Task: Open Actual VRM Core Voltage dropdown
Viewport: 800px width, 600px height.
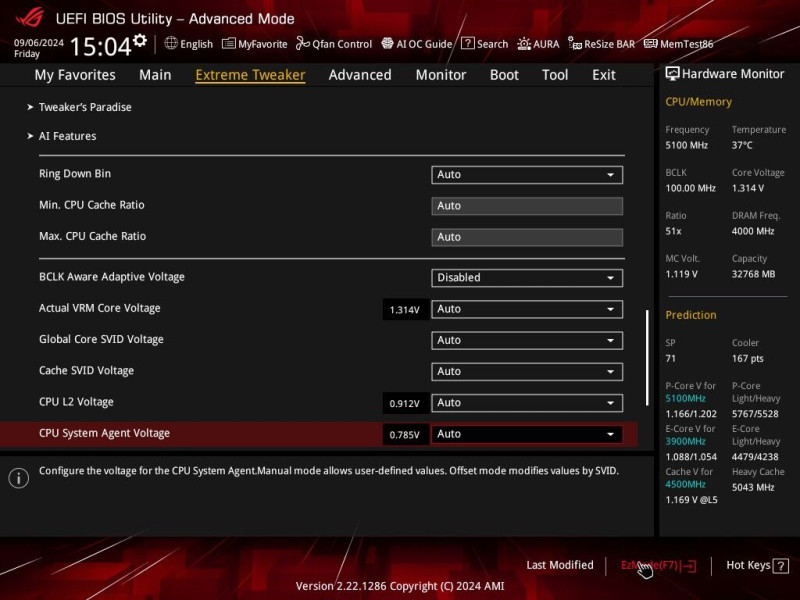Action: coord(527,309)
